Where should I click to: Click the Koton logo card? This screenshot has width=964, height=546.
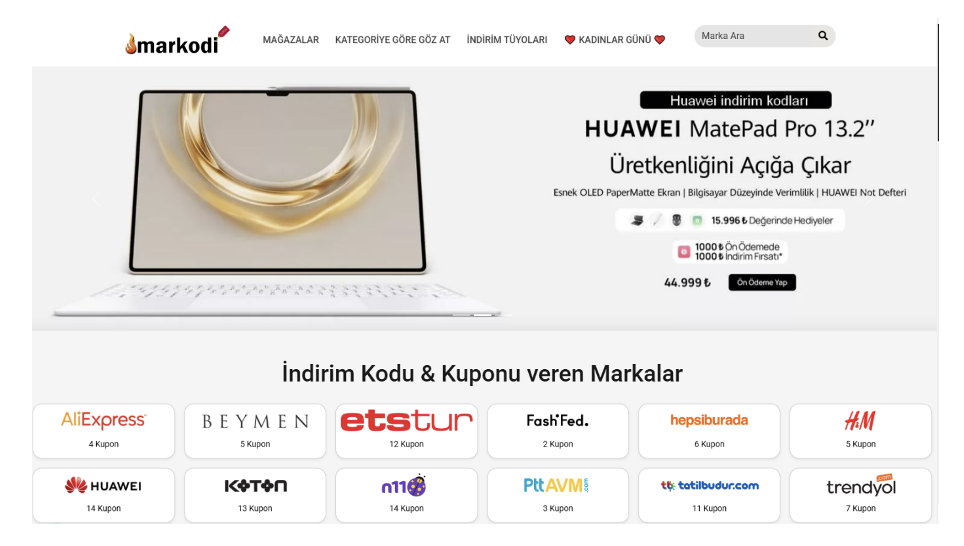coord(255,496)
